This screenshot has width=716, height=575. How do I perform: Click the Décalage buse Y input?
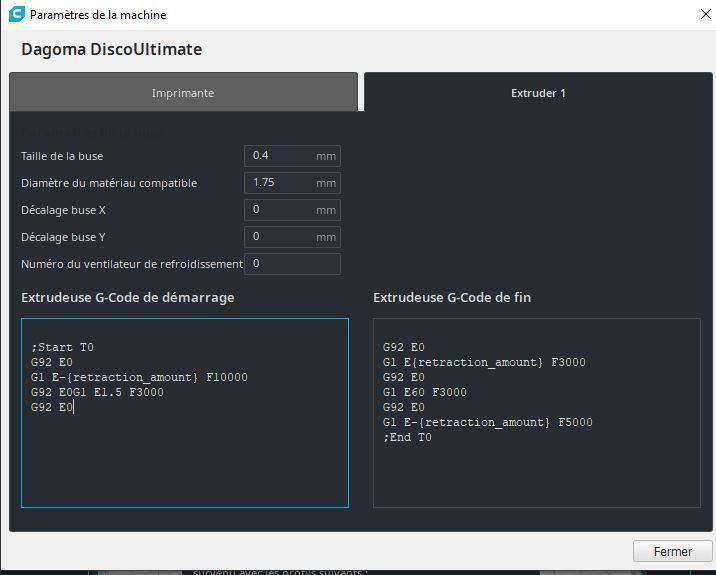[x=292, y=237]
